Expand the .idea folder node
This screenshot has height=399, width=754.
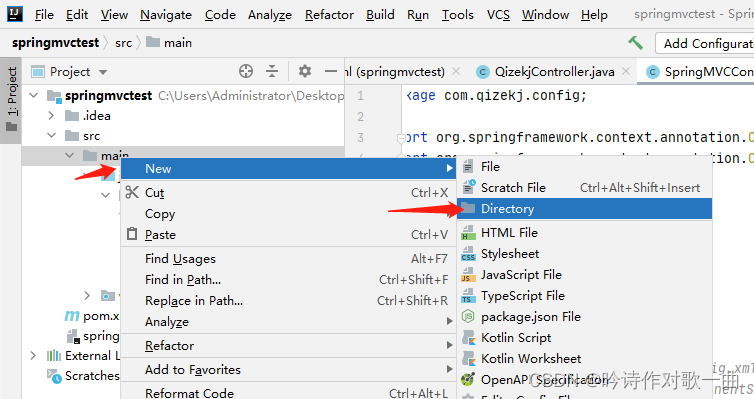click(x=51, y=115)
